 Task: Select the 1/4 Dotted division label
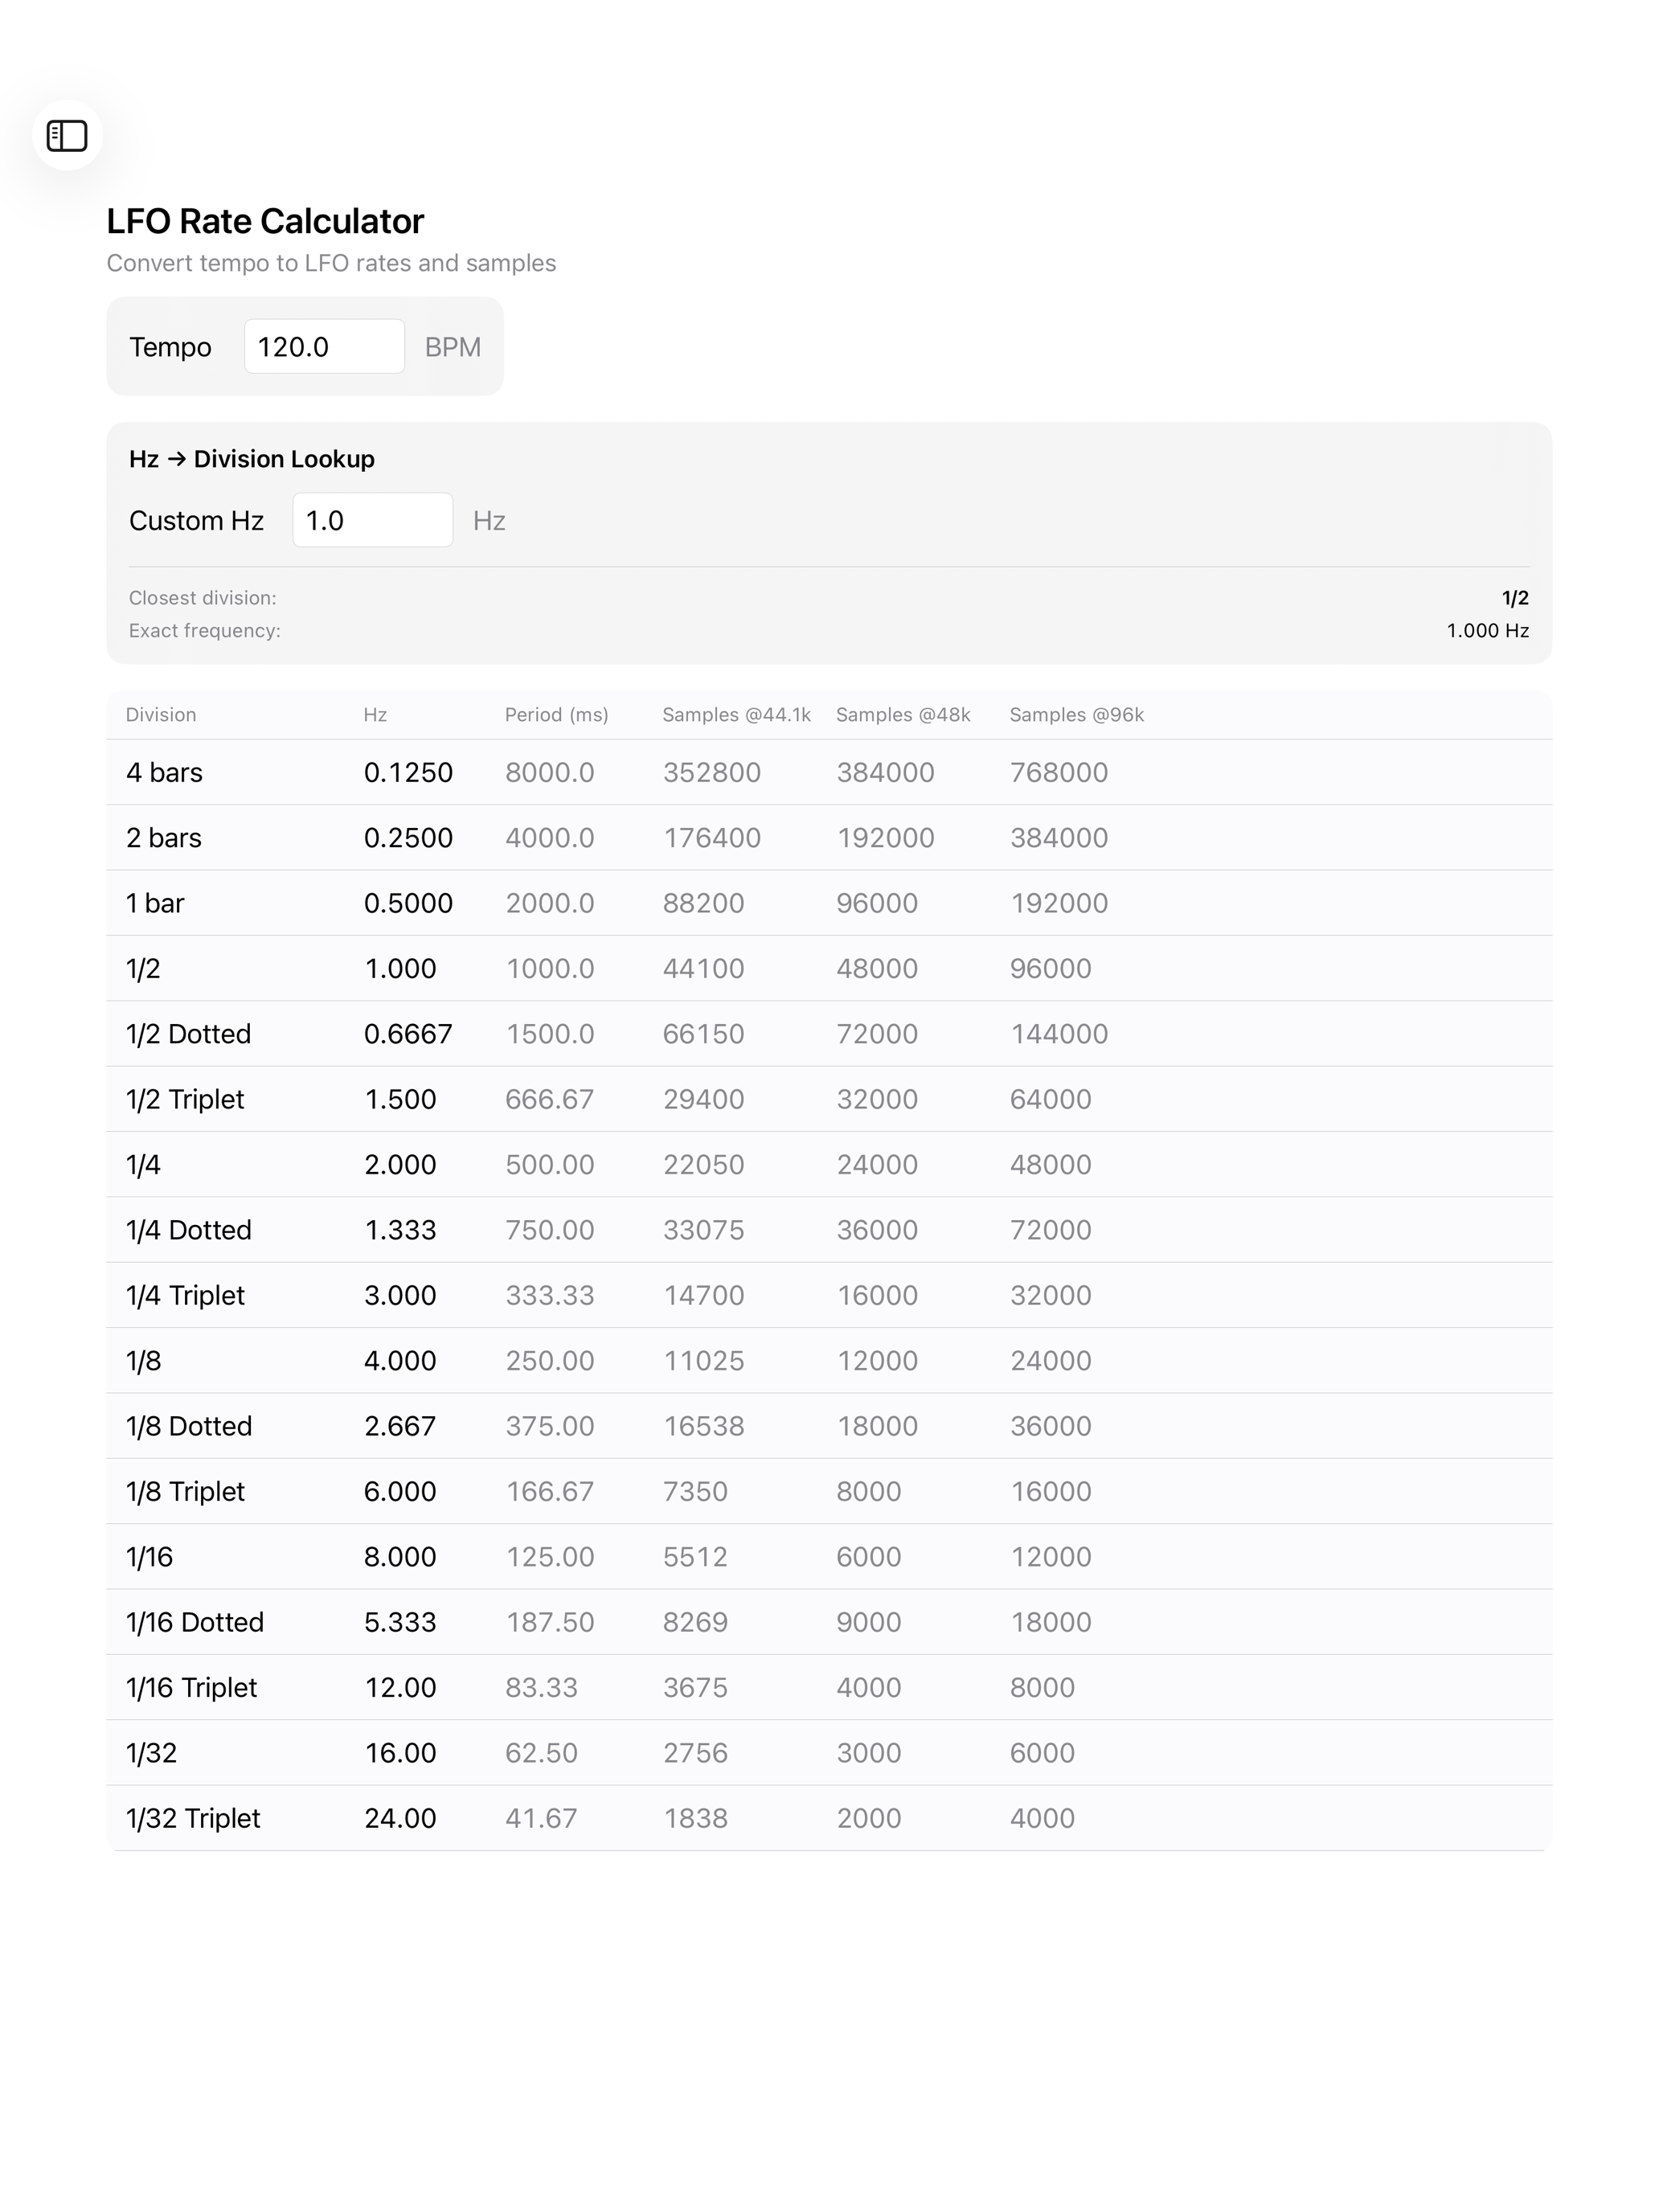(x=188, y=1229)
